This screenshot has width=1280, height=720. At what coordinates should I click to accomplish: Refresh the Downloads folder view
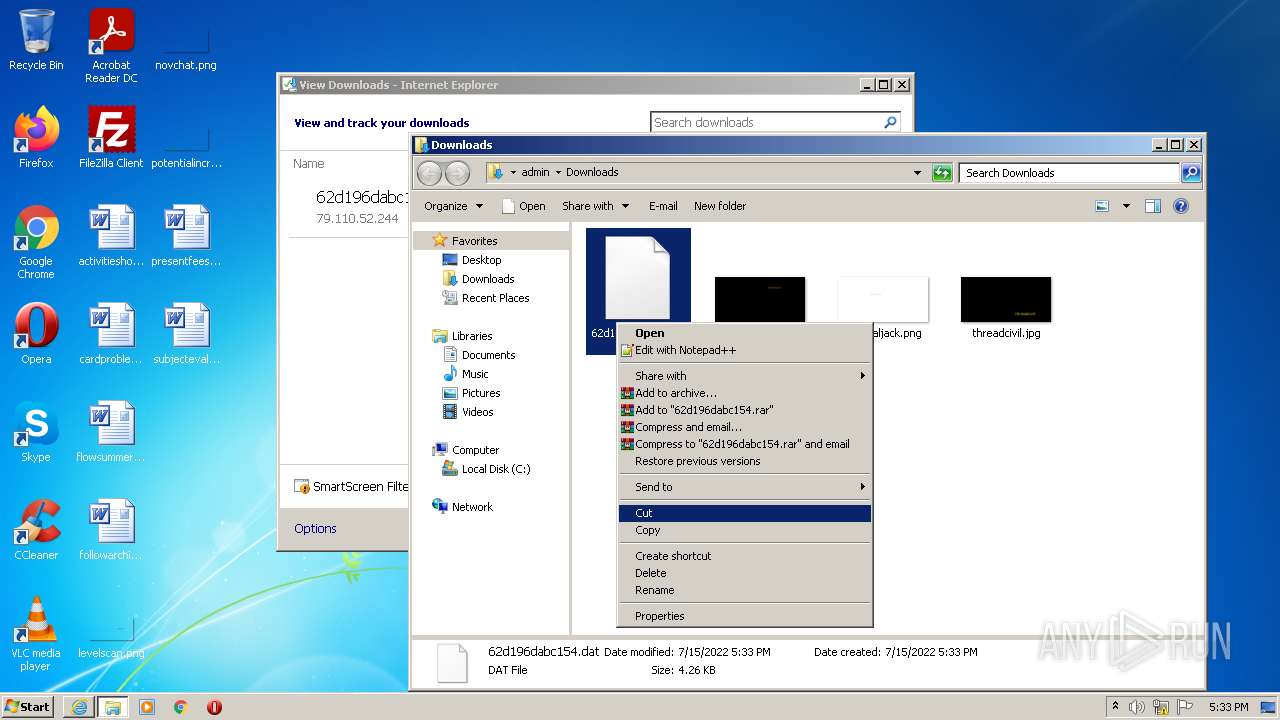click(941, 173)
